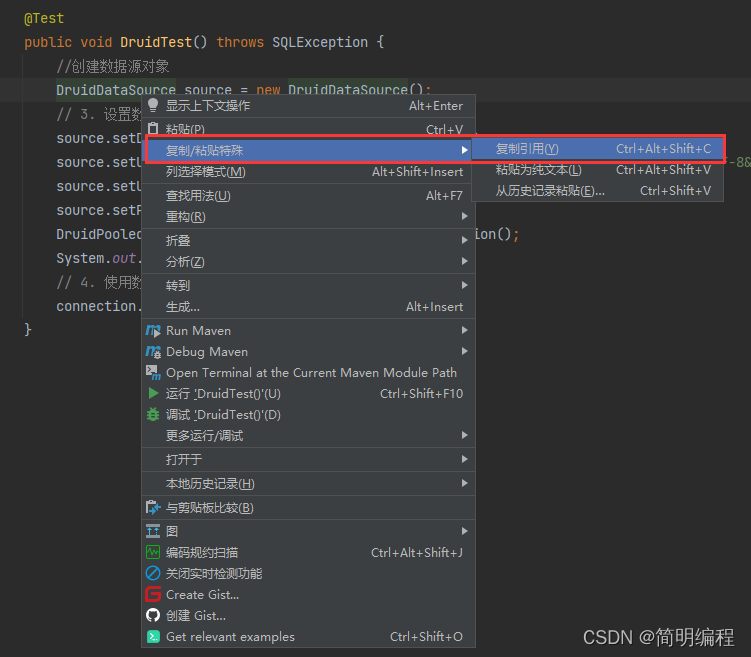Select 显示上下文操作 menu entry
751x657 pixels.
308,106
